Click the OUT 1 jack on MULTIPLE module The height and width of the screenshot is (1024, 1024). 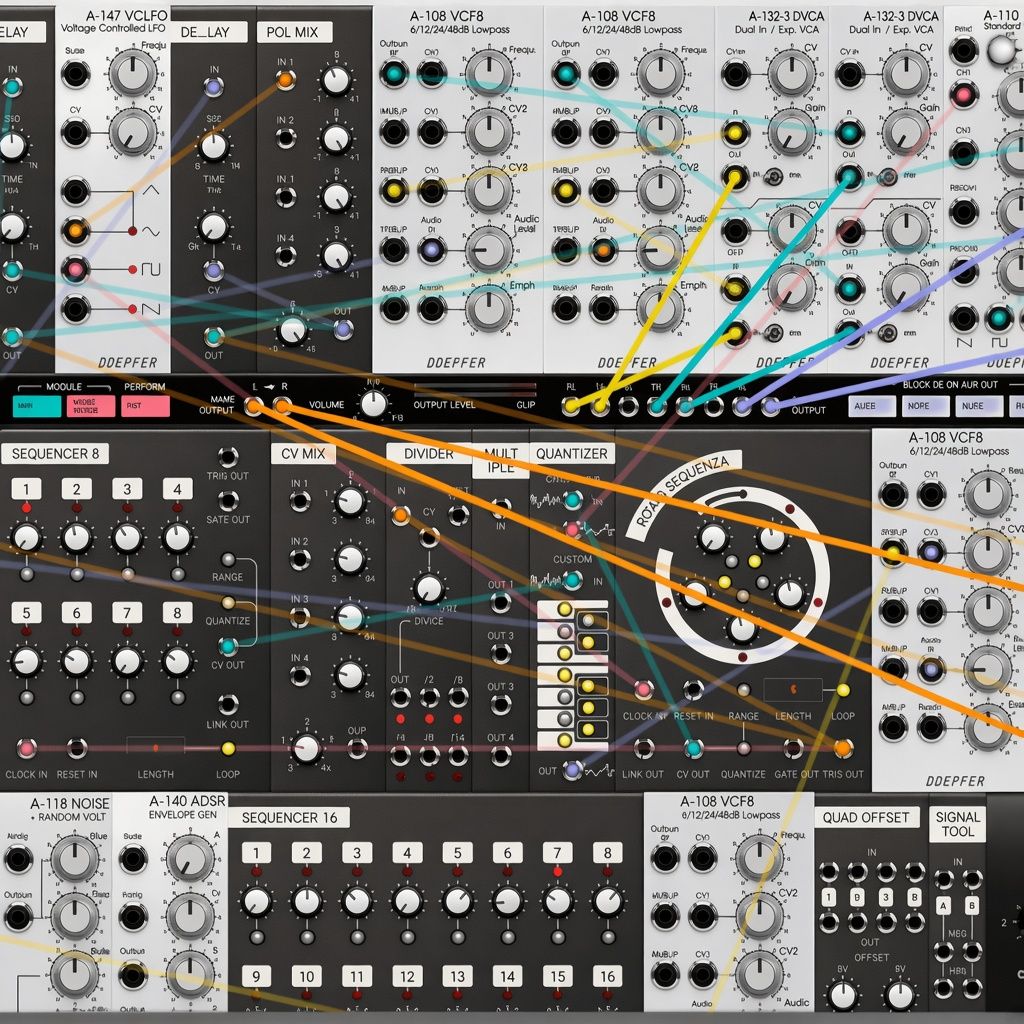501,602
